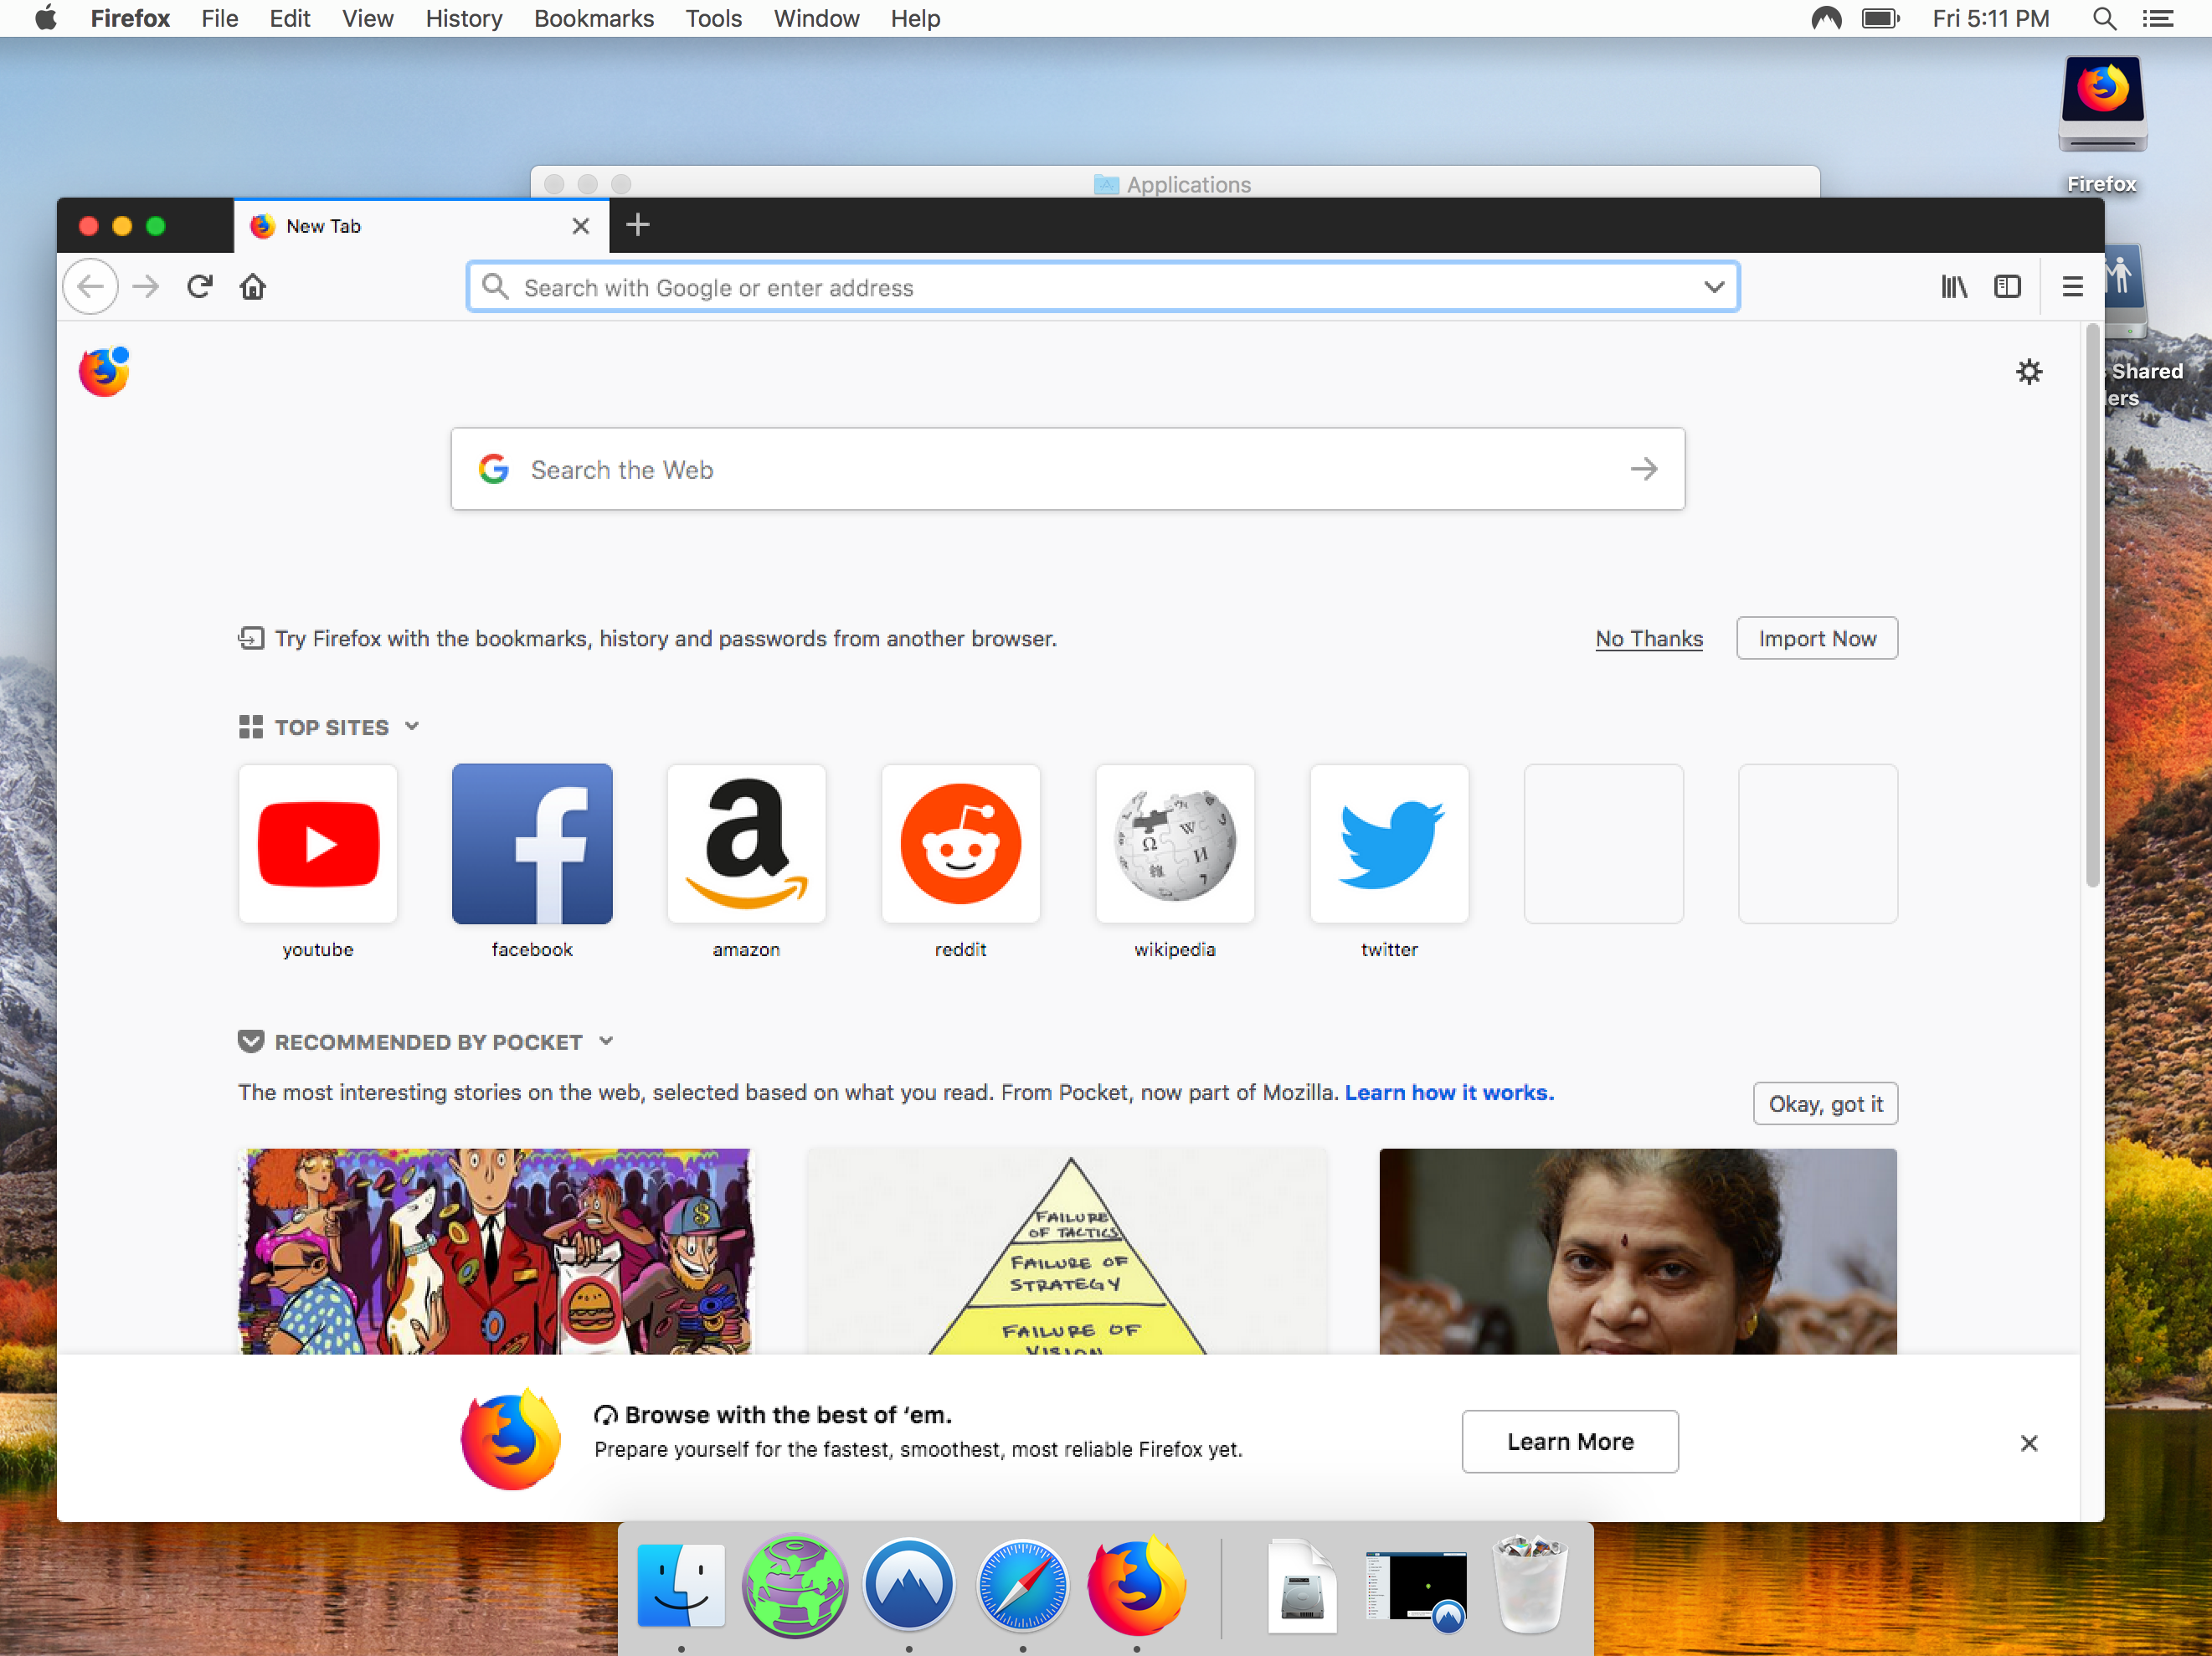Open the Firefox application menu
The height and width of the screenshot is (1656, 2212).
tap(130, 18)
